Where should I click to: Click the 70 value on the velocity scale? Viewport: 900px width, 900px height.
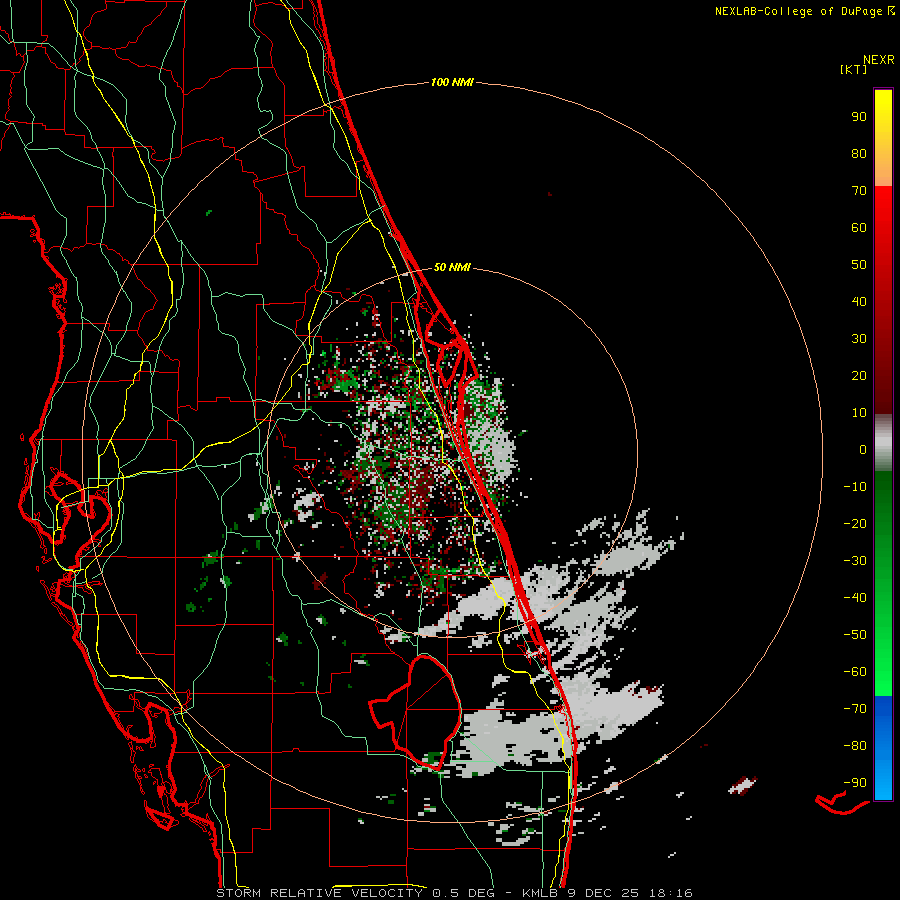[859, 191]
